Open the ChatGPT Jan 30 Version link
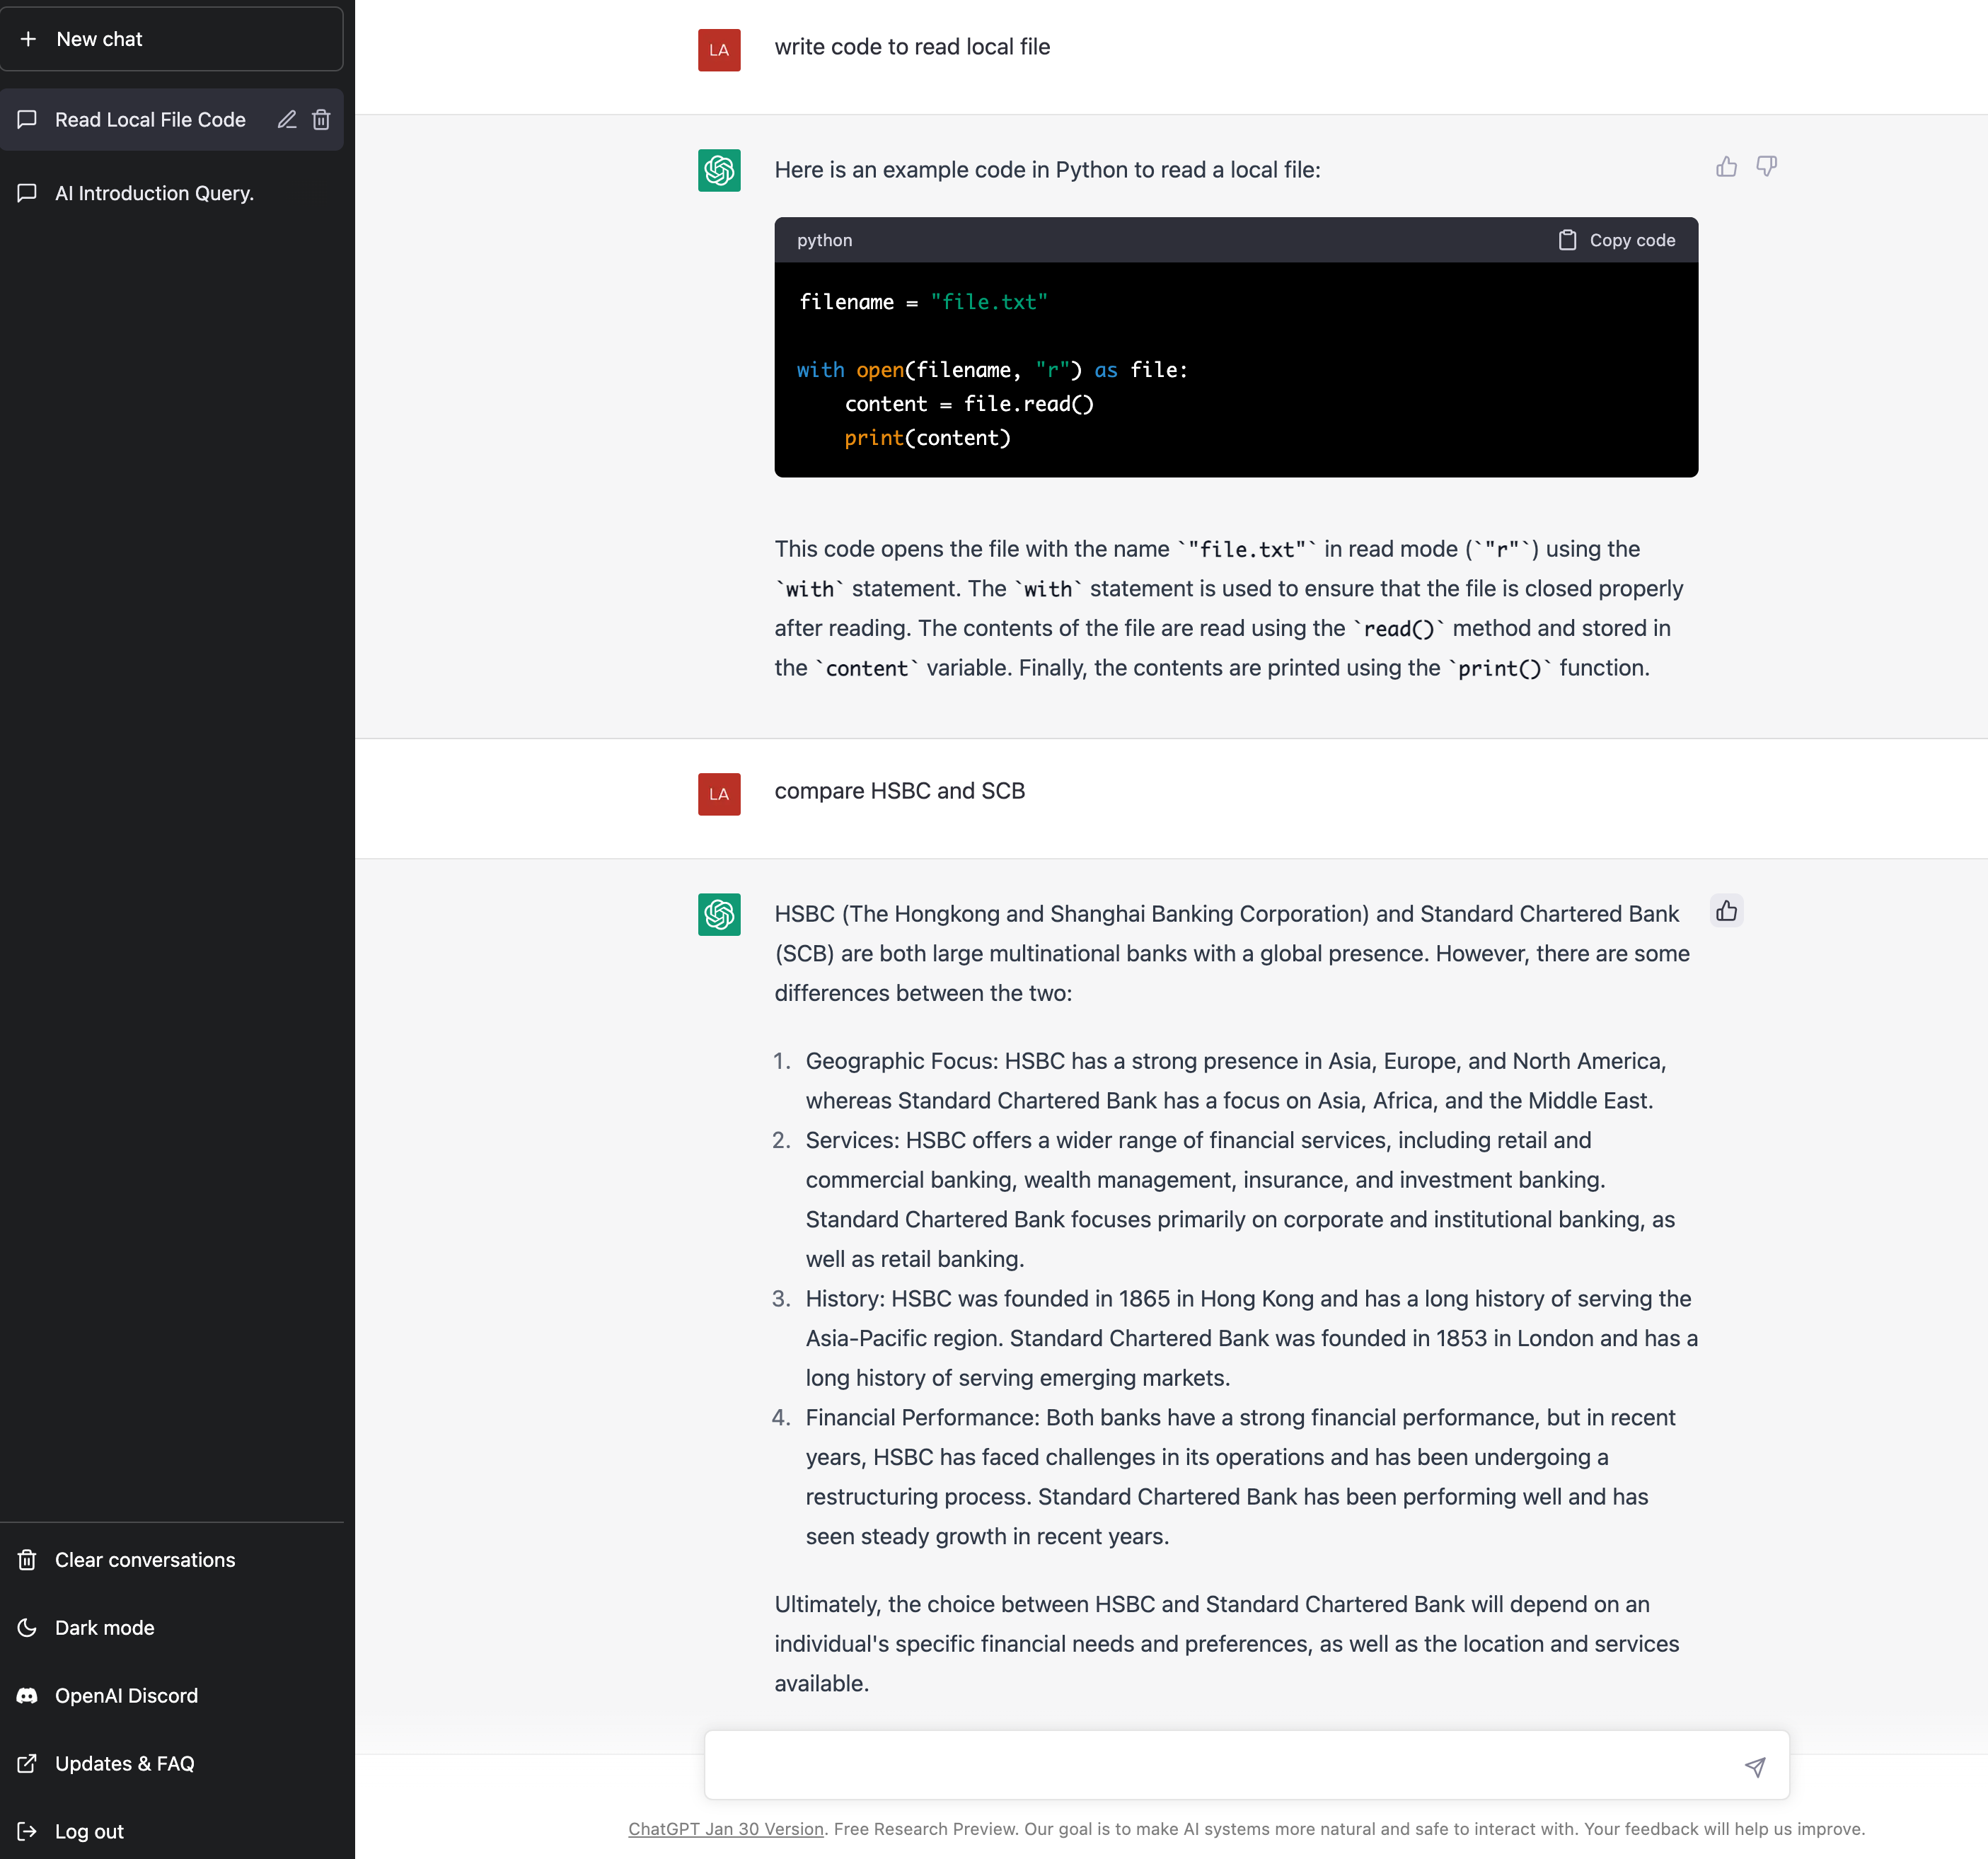 point(726,1829)
